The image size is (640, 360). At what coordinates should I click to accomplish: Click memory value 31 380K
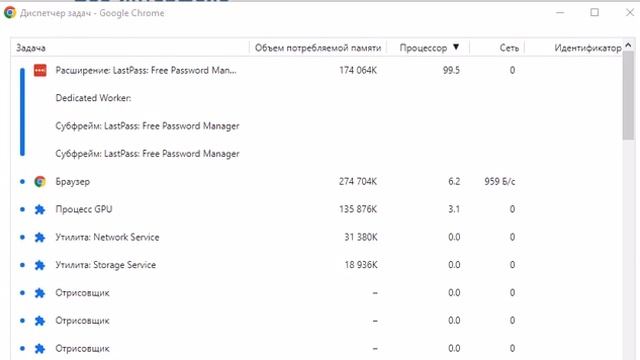coord(361,237)
